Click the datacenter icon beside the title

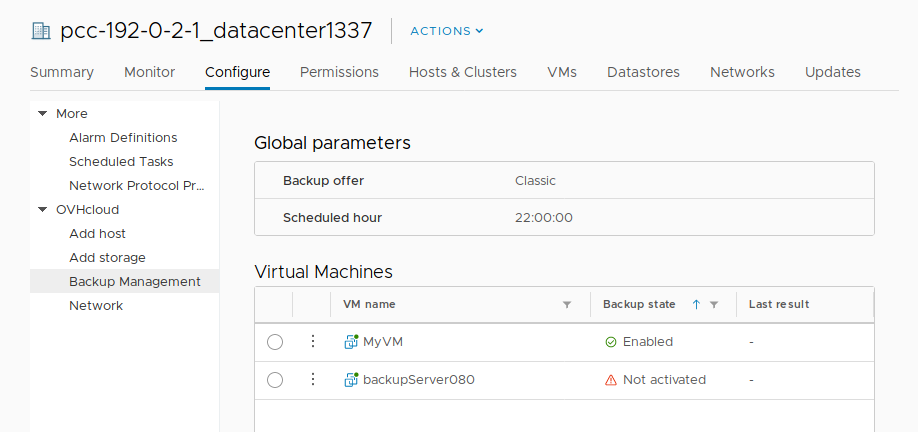(x=41, y=31)
